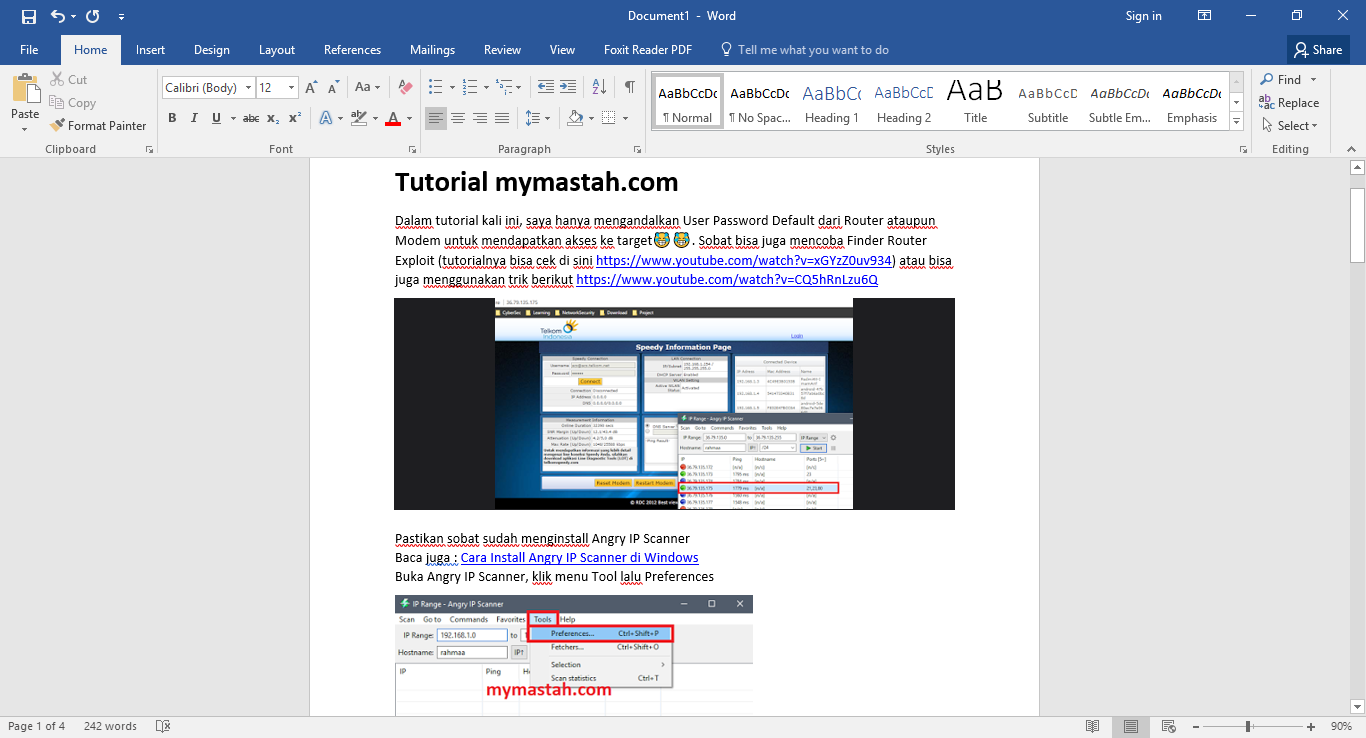
Task: Justify the paragraph text
Action: (x=502, y=118)
